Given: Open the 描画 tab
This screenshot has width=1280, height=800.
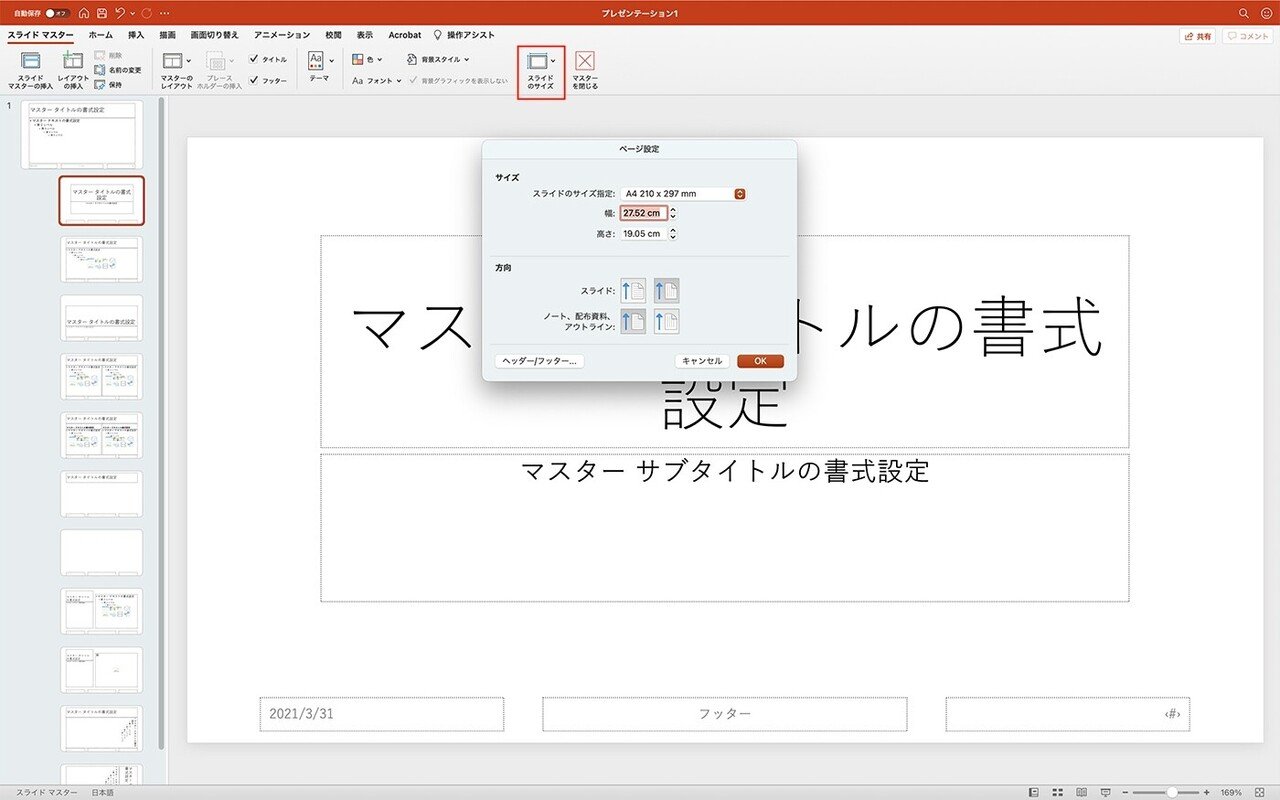Looking at the screenshot, I should tap(168, 35).
